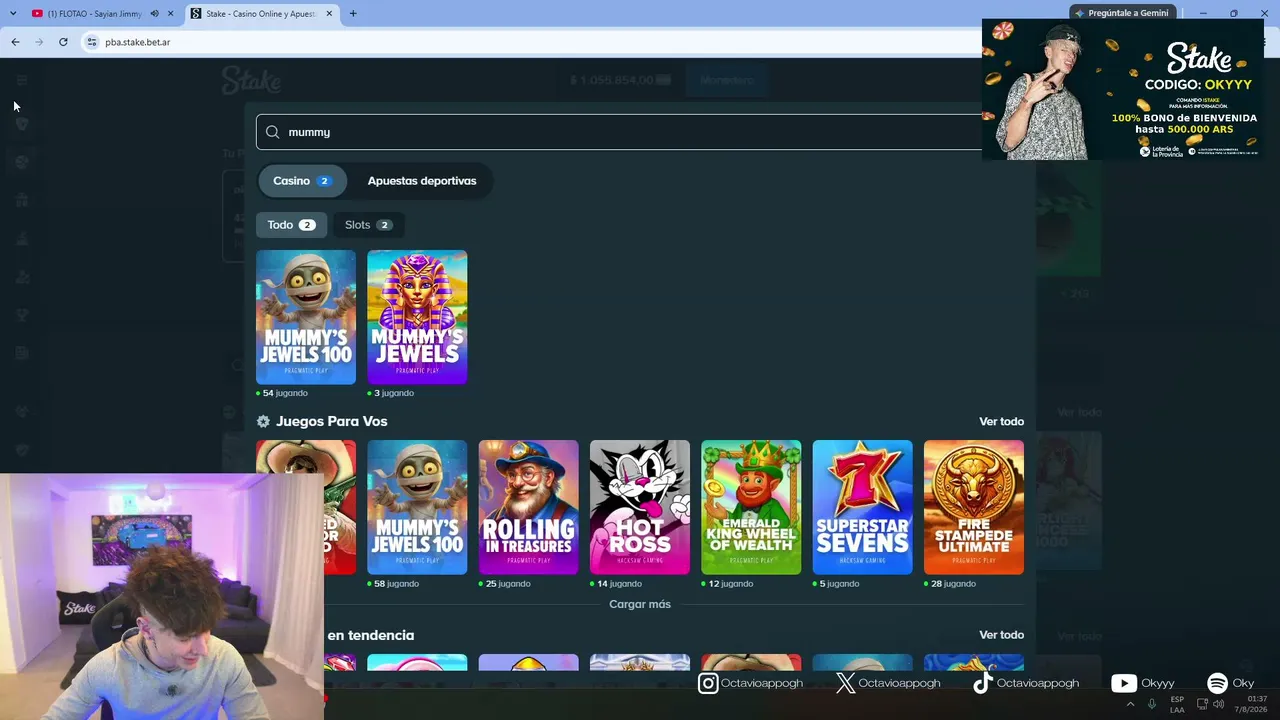Open the browser tab search dropdown
This screenshot has height=720, width=1280.
[x=13, y=13]
